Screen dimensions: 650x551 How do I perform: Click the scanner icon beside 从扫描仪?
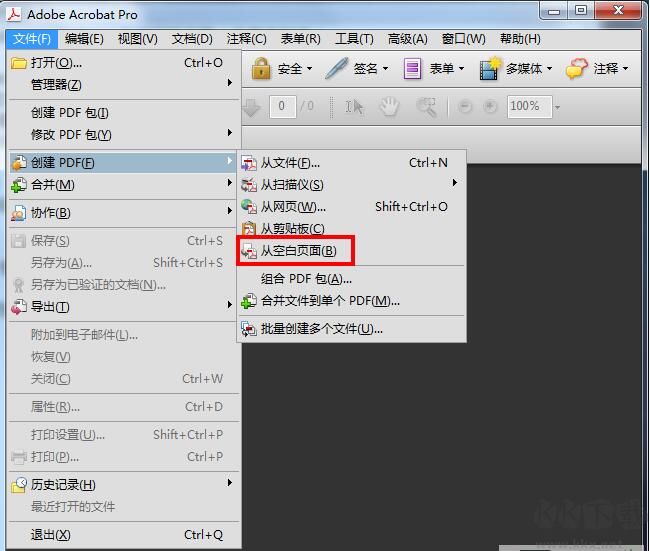[249, 185]
